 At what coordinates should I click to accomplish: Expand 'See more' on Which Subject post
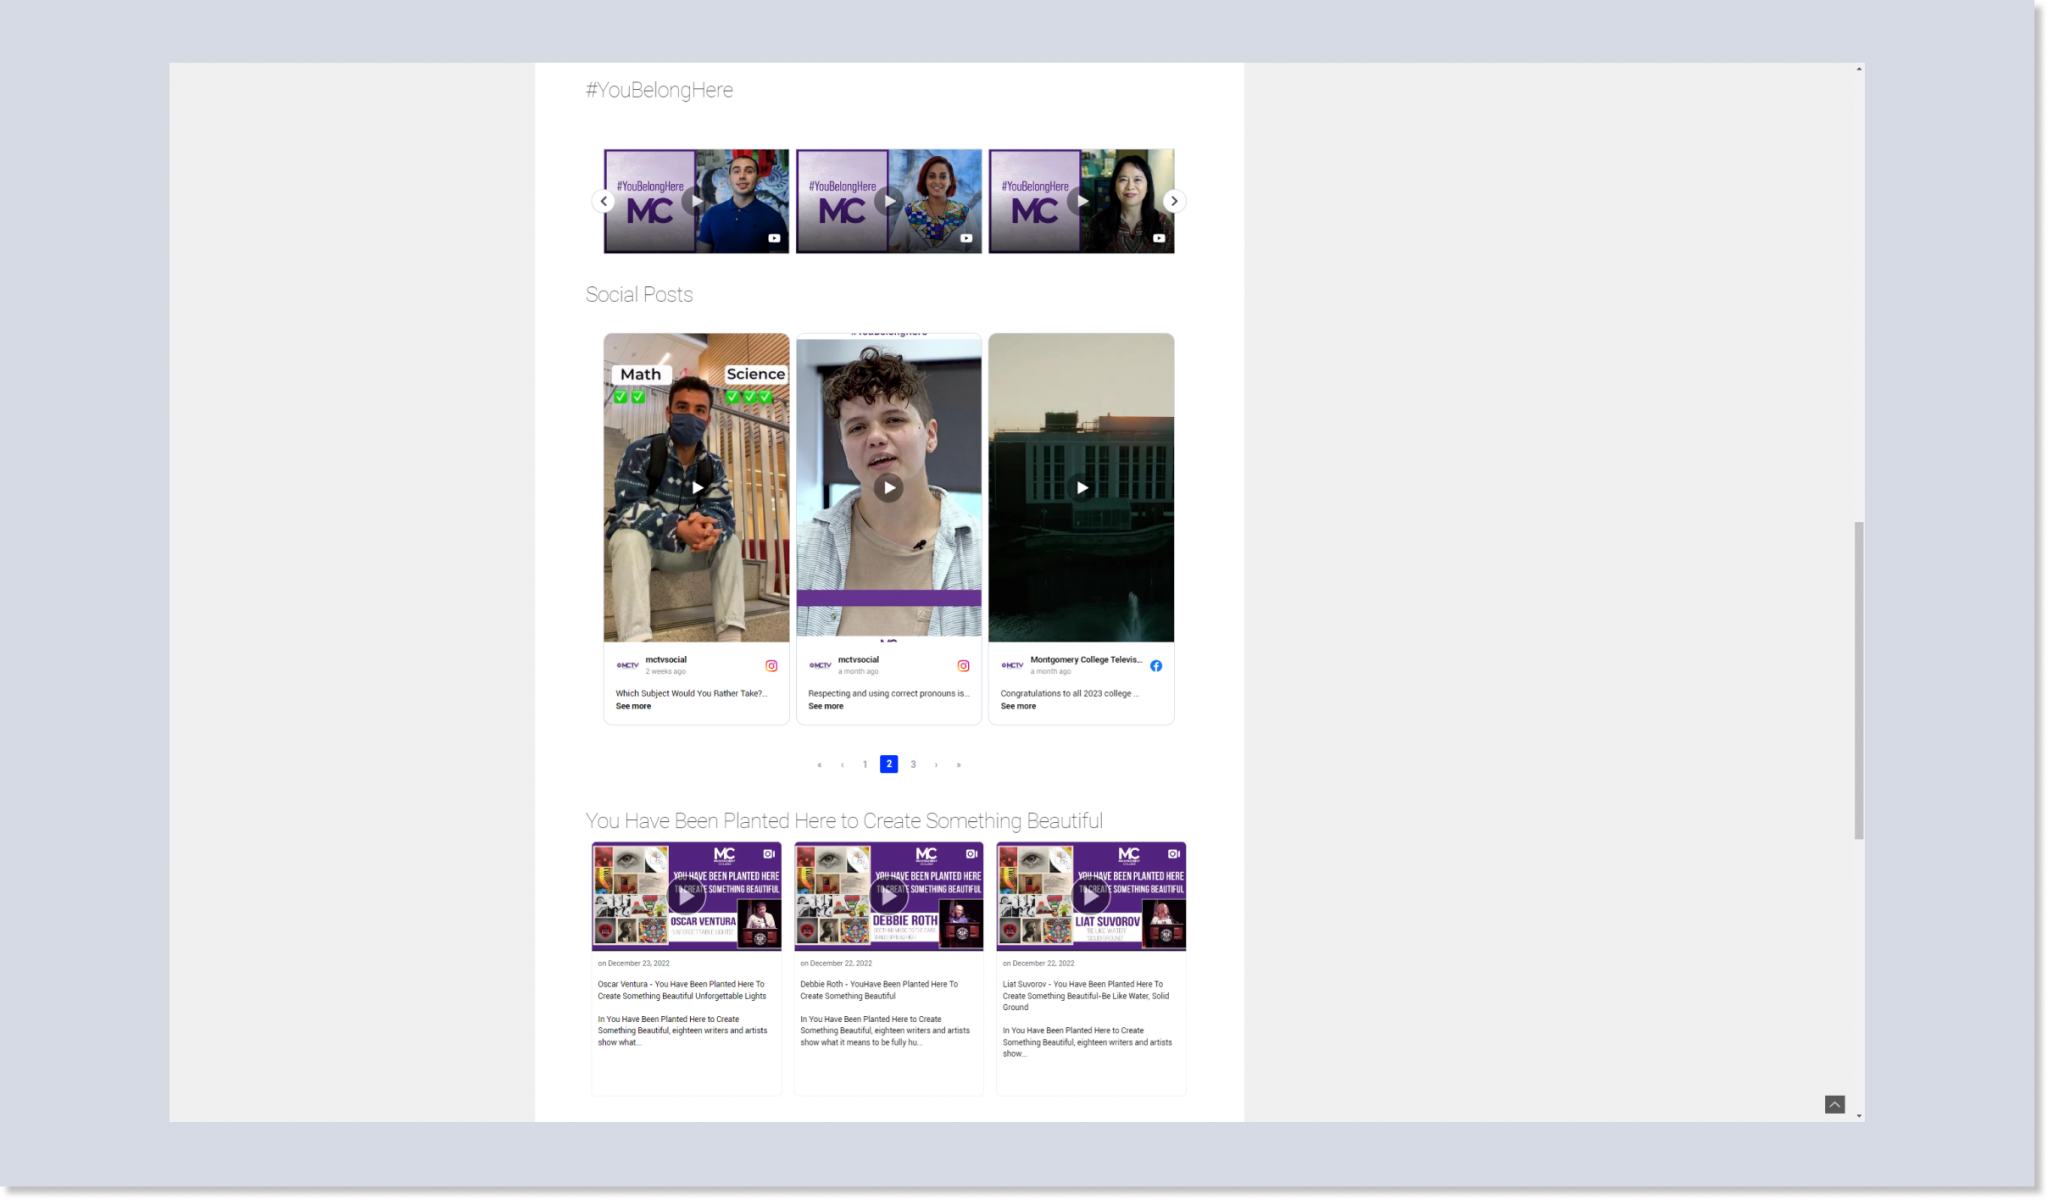pyautogui.click(x=633, y=706)
